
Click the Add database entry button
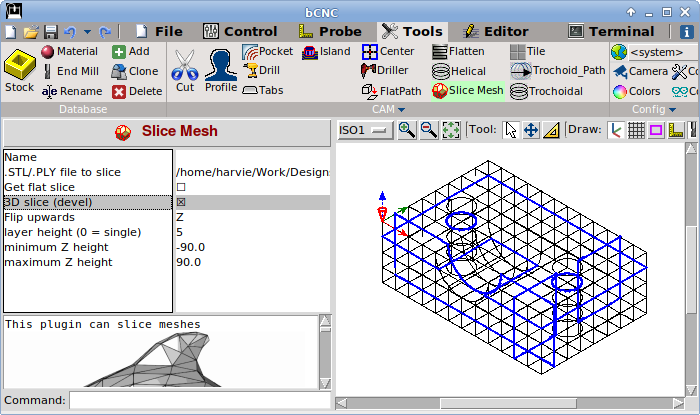click(x=131, y=51)
